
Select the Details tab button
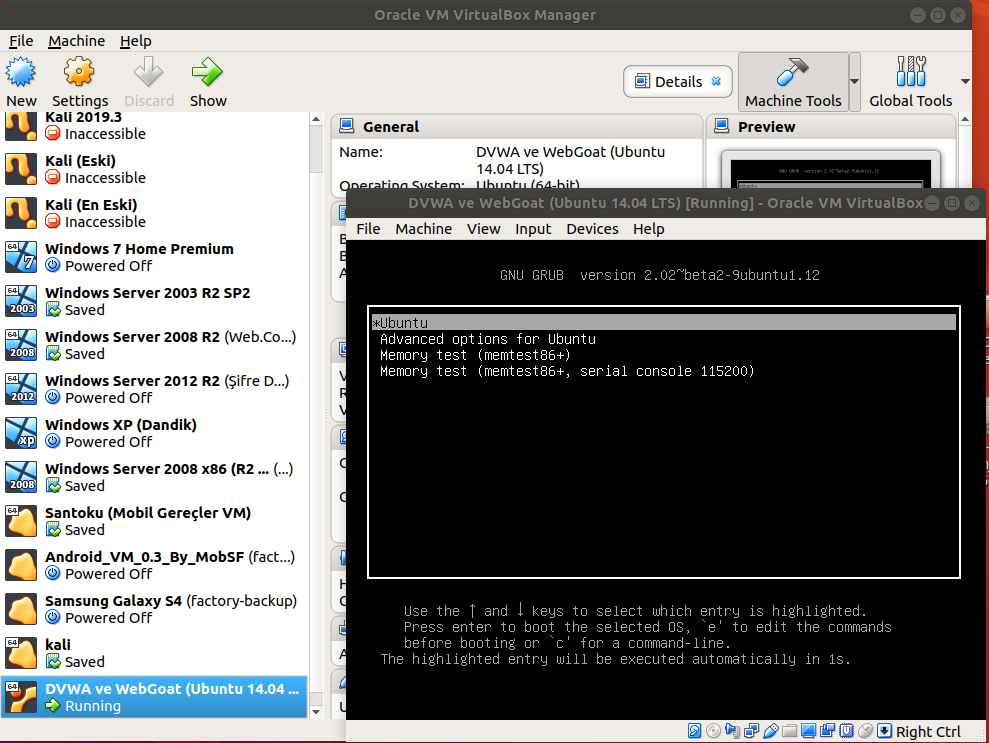[x=677, y=82]
